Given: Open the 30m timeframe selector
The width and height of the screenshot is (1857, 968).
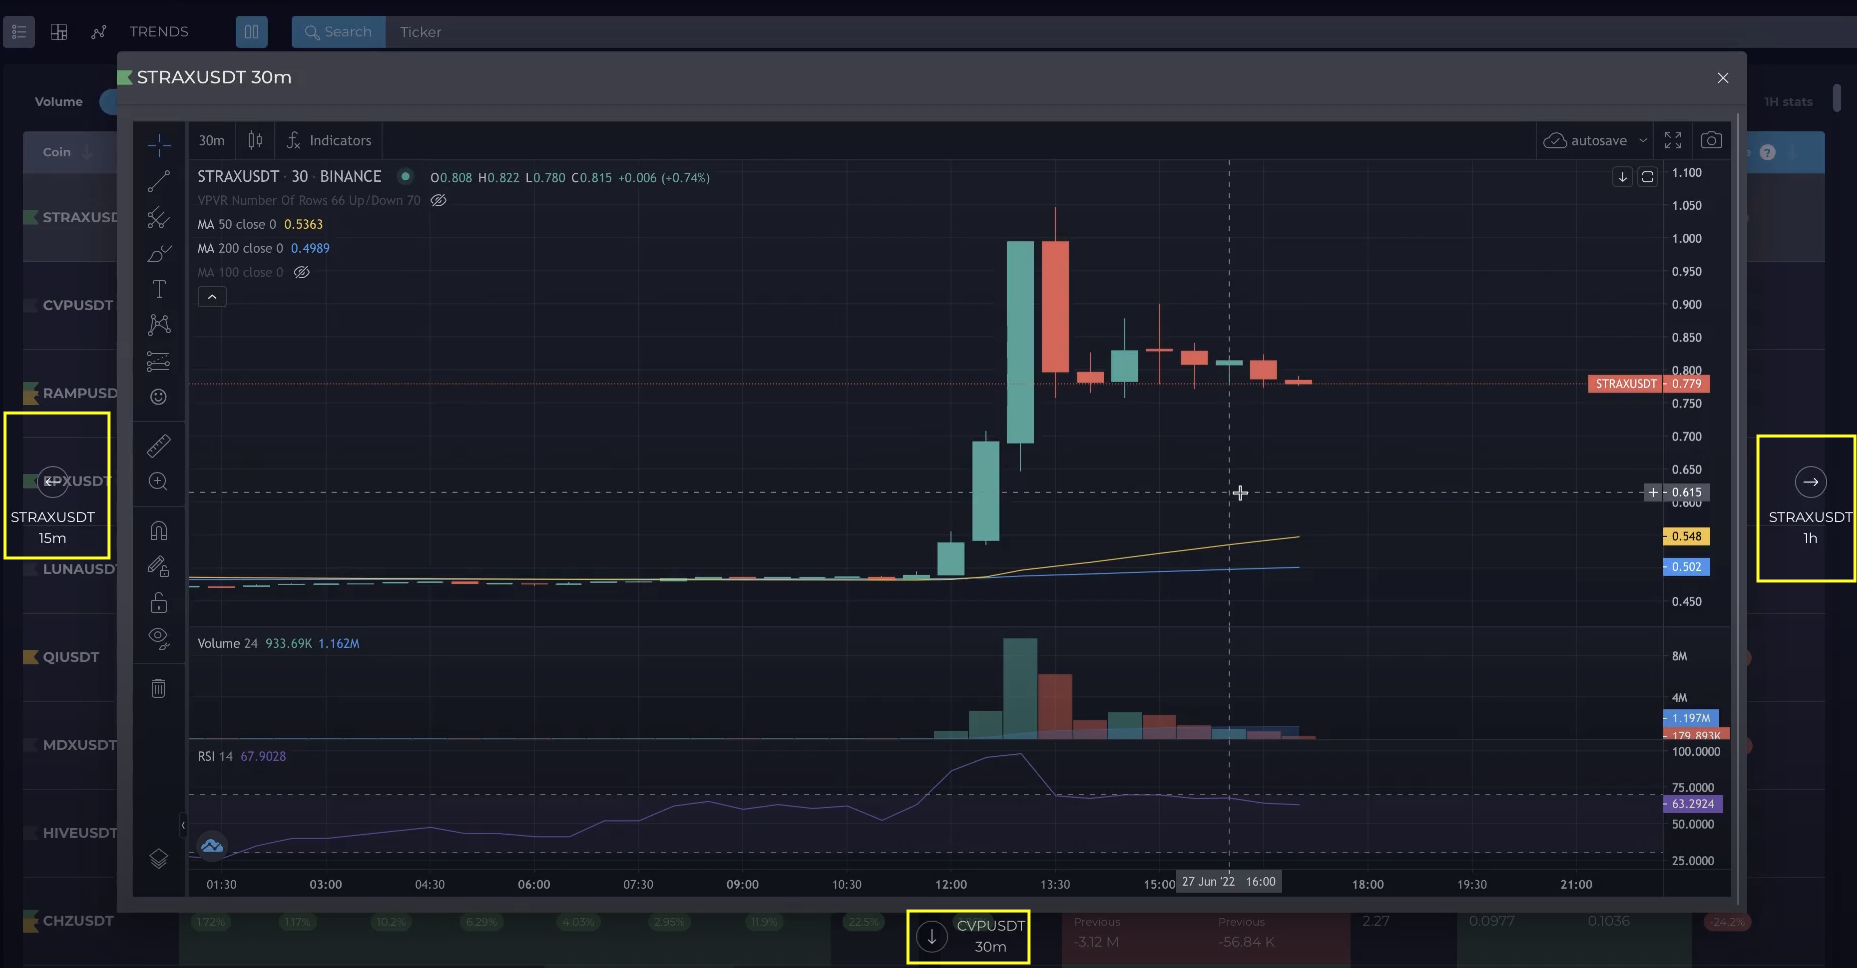Looking at the screenshot, I should pos(211,140).
